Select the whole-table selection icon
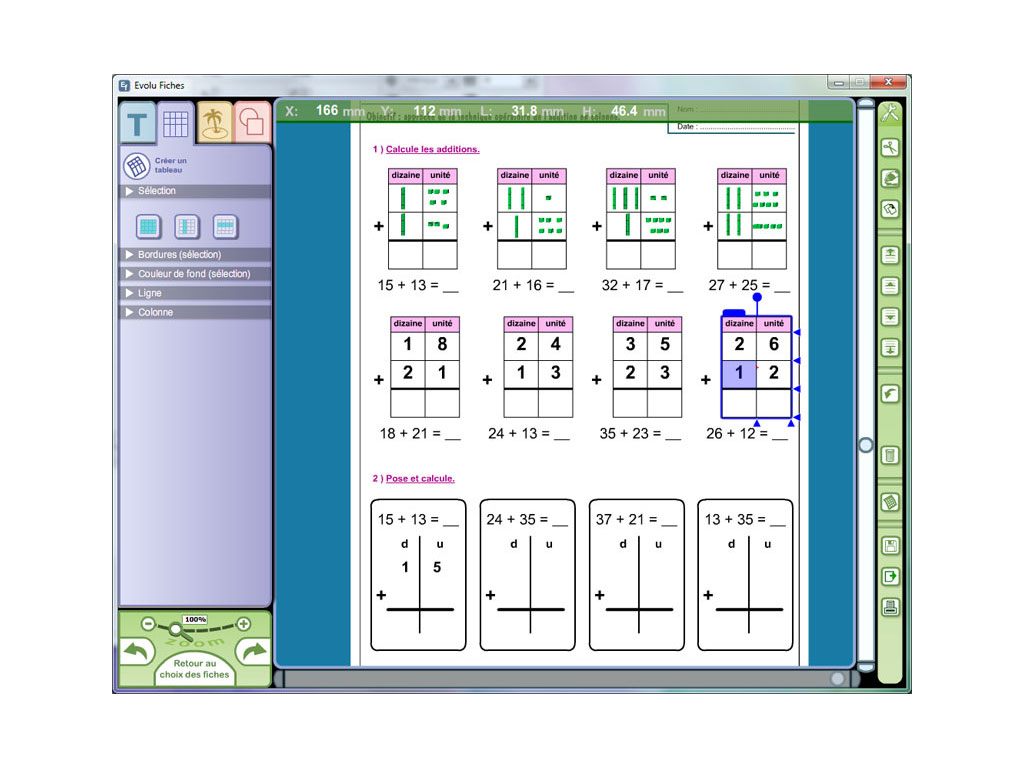 [148, 227]
